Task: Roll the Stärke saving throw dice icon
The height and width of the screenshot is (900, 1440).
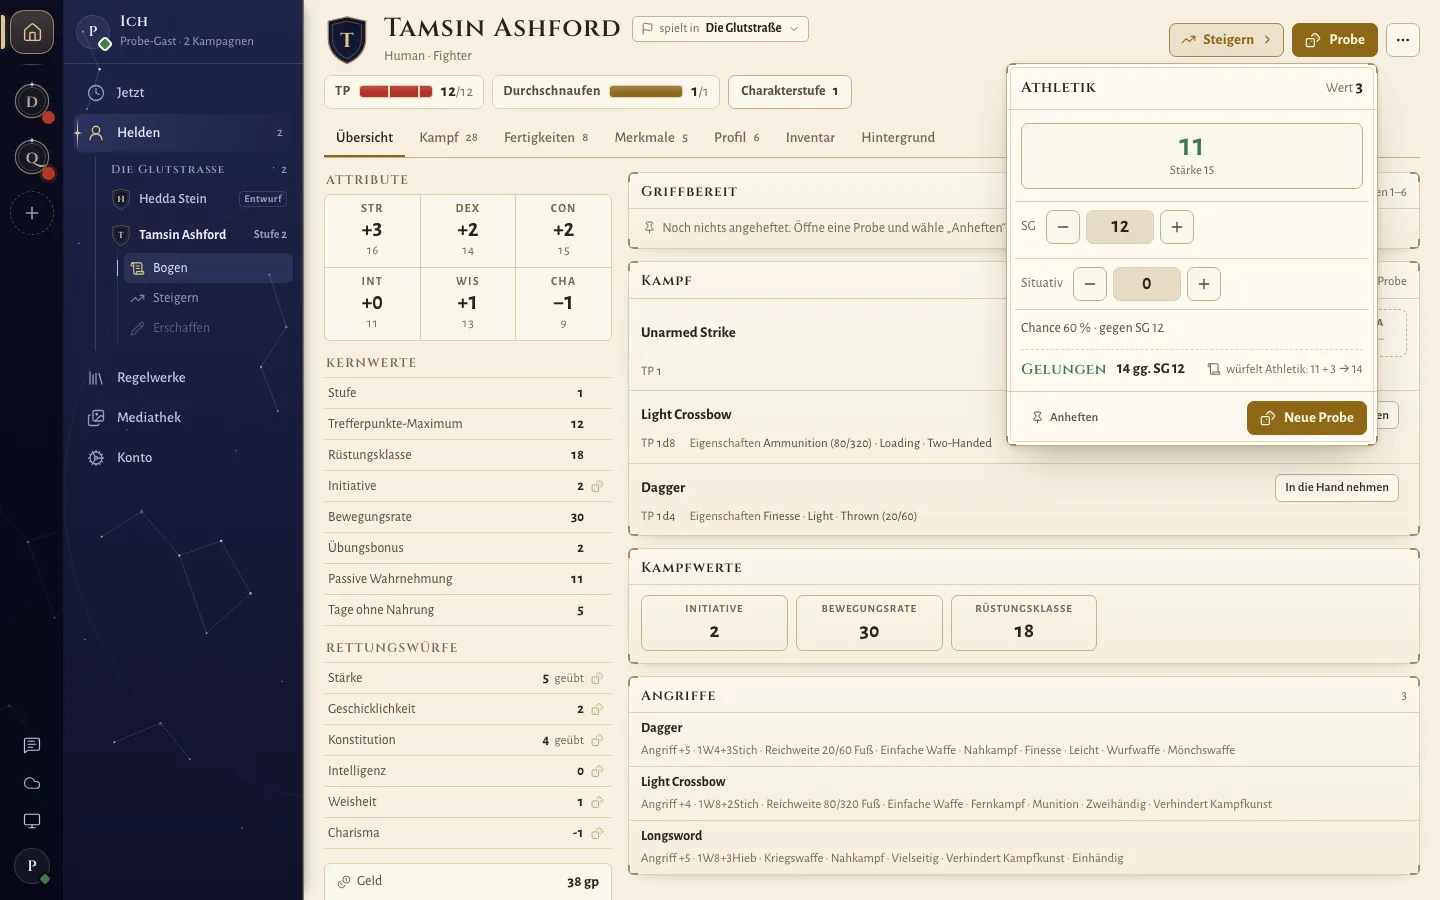Action: point(597,678)
